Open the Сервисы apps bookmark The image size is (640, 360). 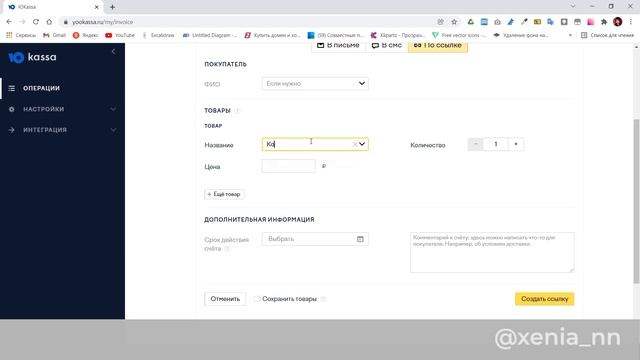tap(21, 35)
